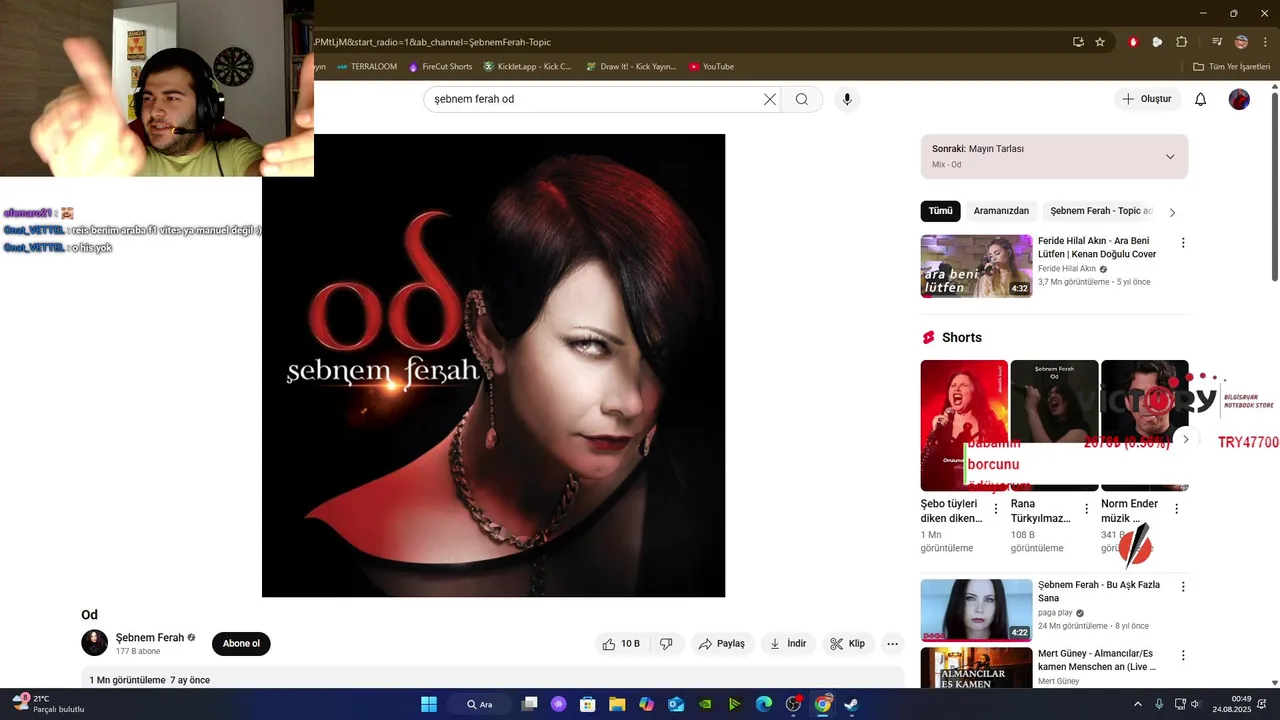Image resolution: width=1280 pixels, height=720 pixels.
Task: Bookmark this page with the star icon
Action: [1100, 42]
